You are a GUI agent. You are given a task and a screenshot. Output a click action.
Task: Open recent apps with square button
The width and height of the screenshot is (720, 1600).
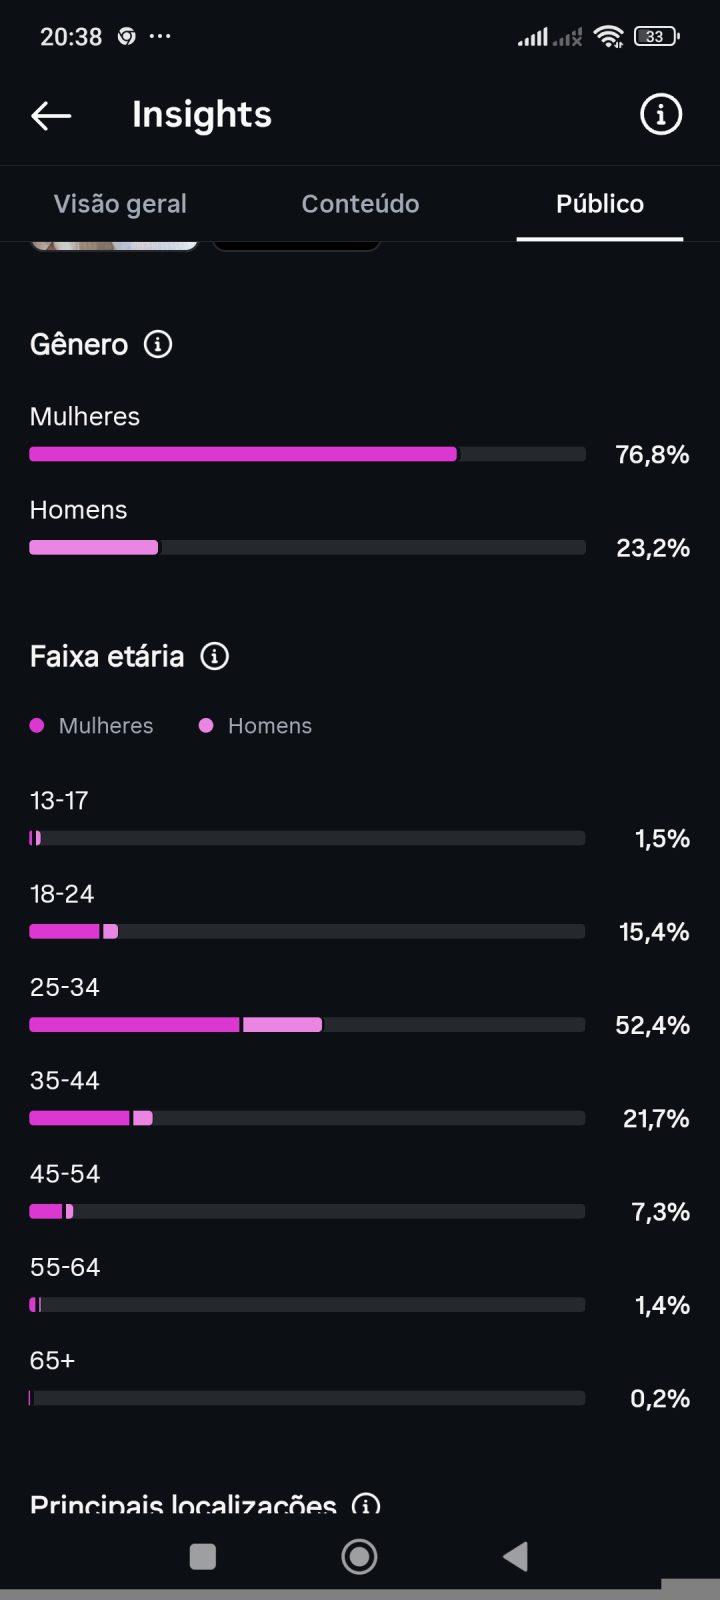[203, 1556]
